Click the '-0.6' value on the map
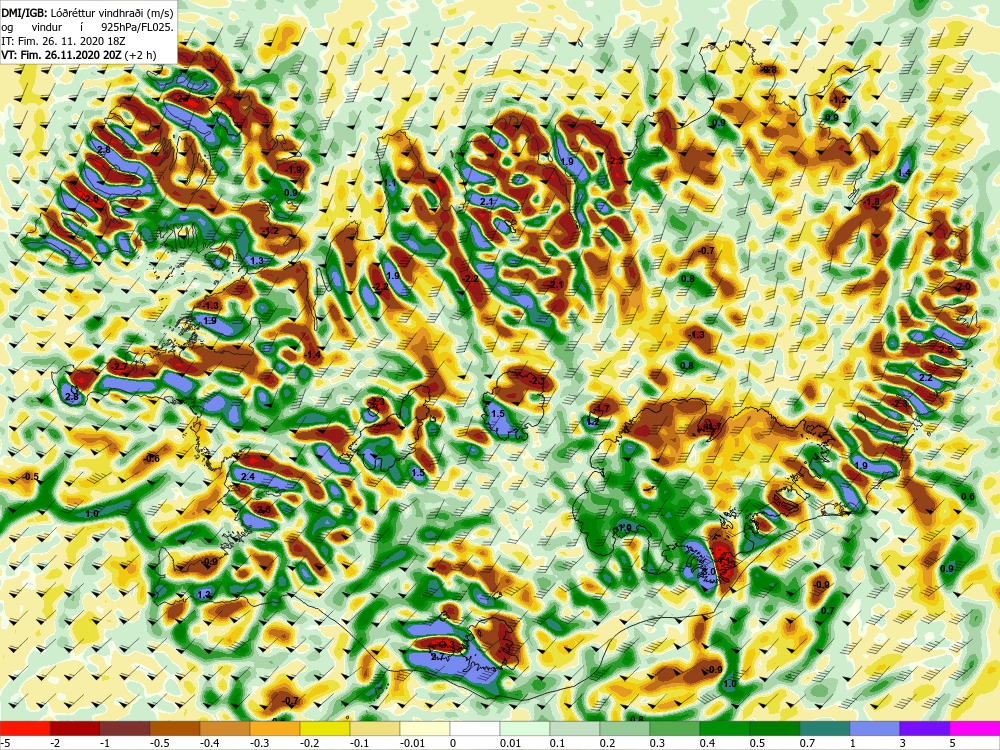This screenshot has width=1000, height=750. pyautogui.click(x=151, y=459)
